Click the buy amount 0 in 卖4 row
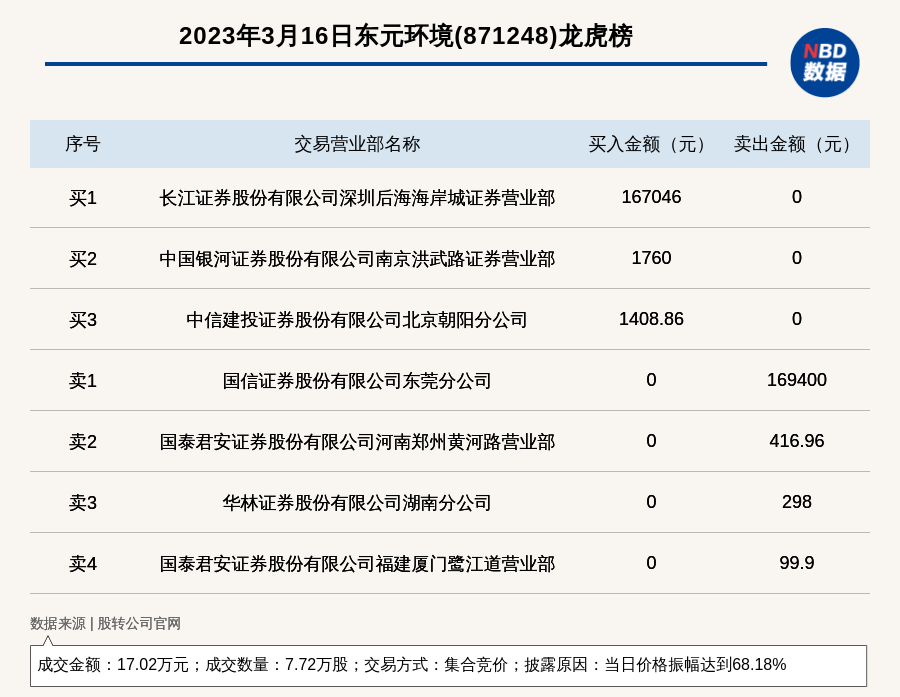The image size is (900, 697). click(x=651, y=563)
